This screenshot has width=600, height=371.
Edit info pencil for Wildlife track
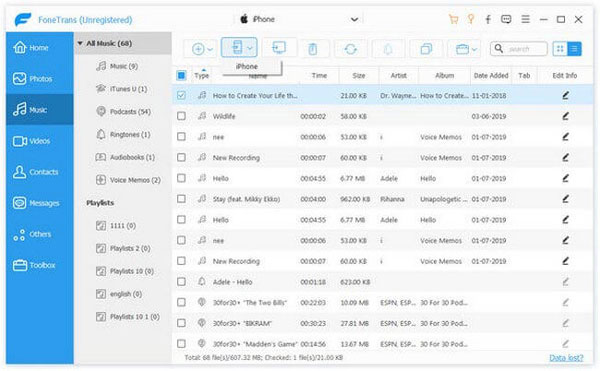pyautogui.click(x=565, y=116)
